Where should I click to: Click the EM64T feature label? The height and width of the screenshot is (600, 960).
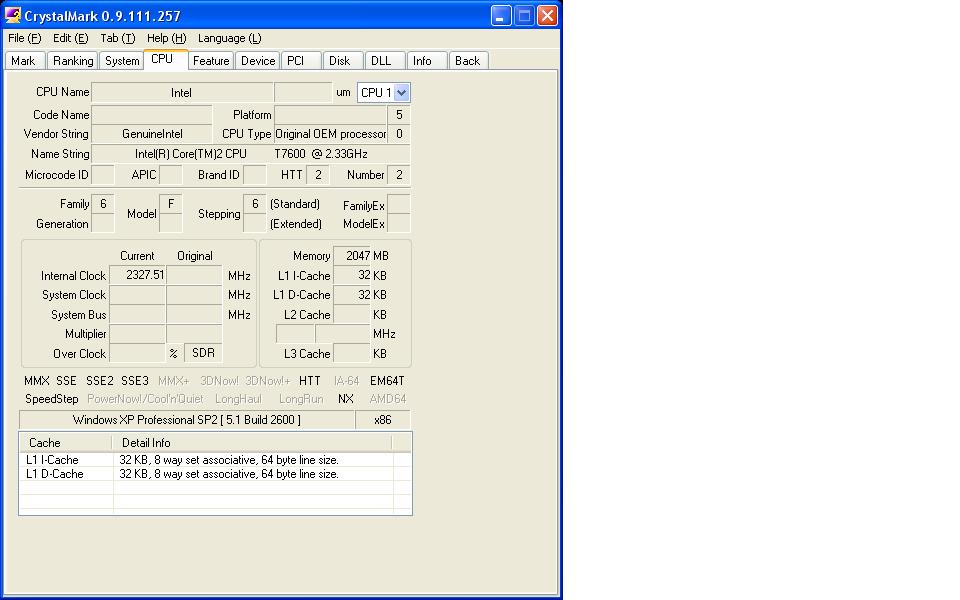point(387,381)
